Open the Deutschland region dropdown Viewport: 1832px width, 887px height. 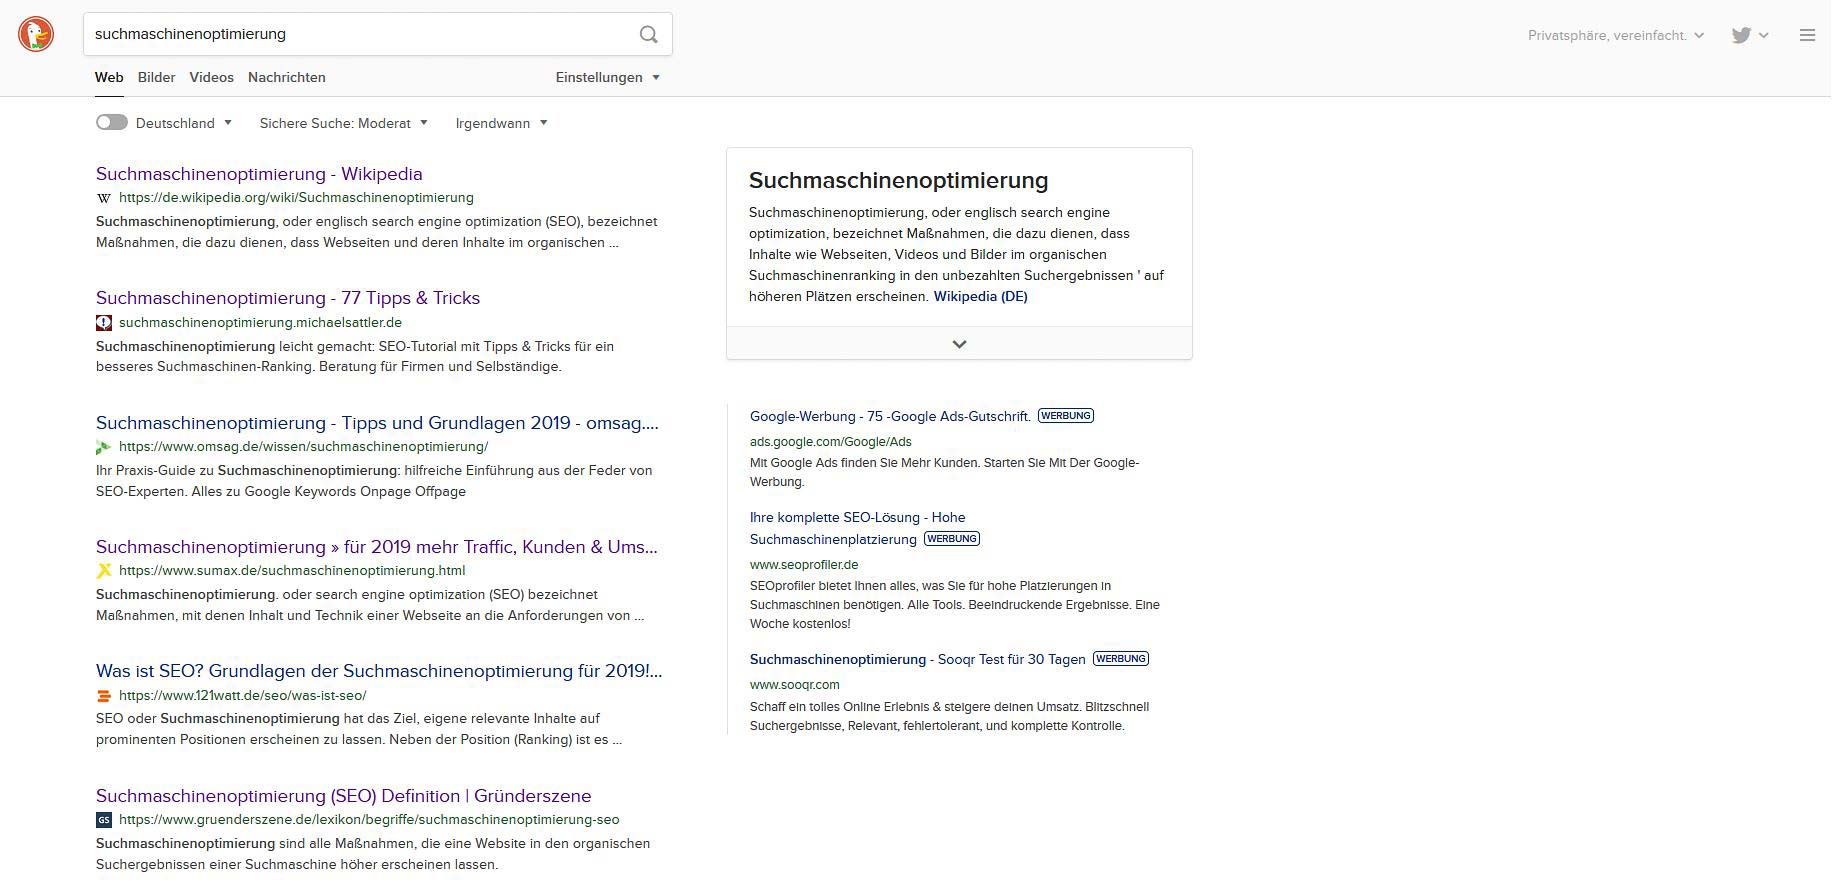(184, 123)
